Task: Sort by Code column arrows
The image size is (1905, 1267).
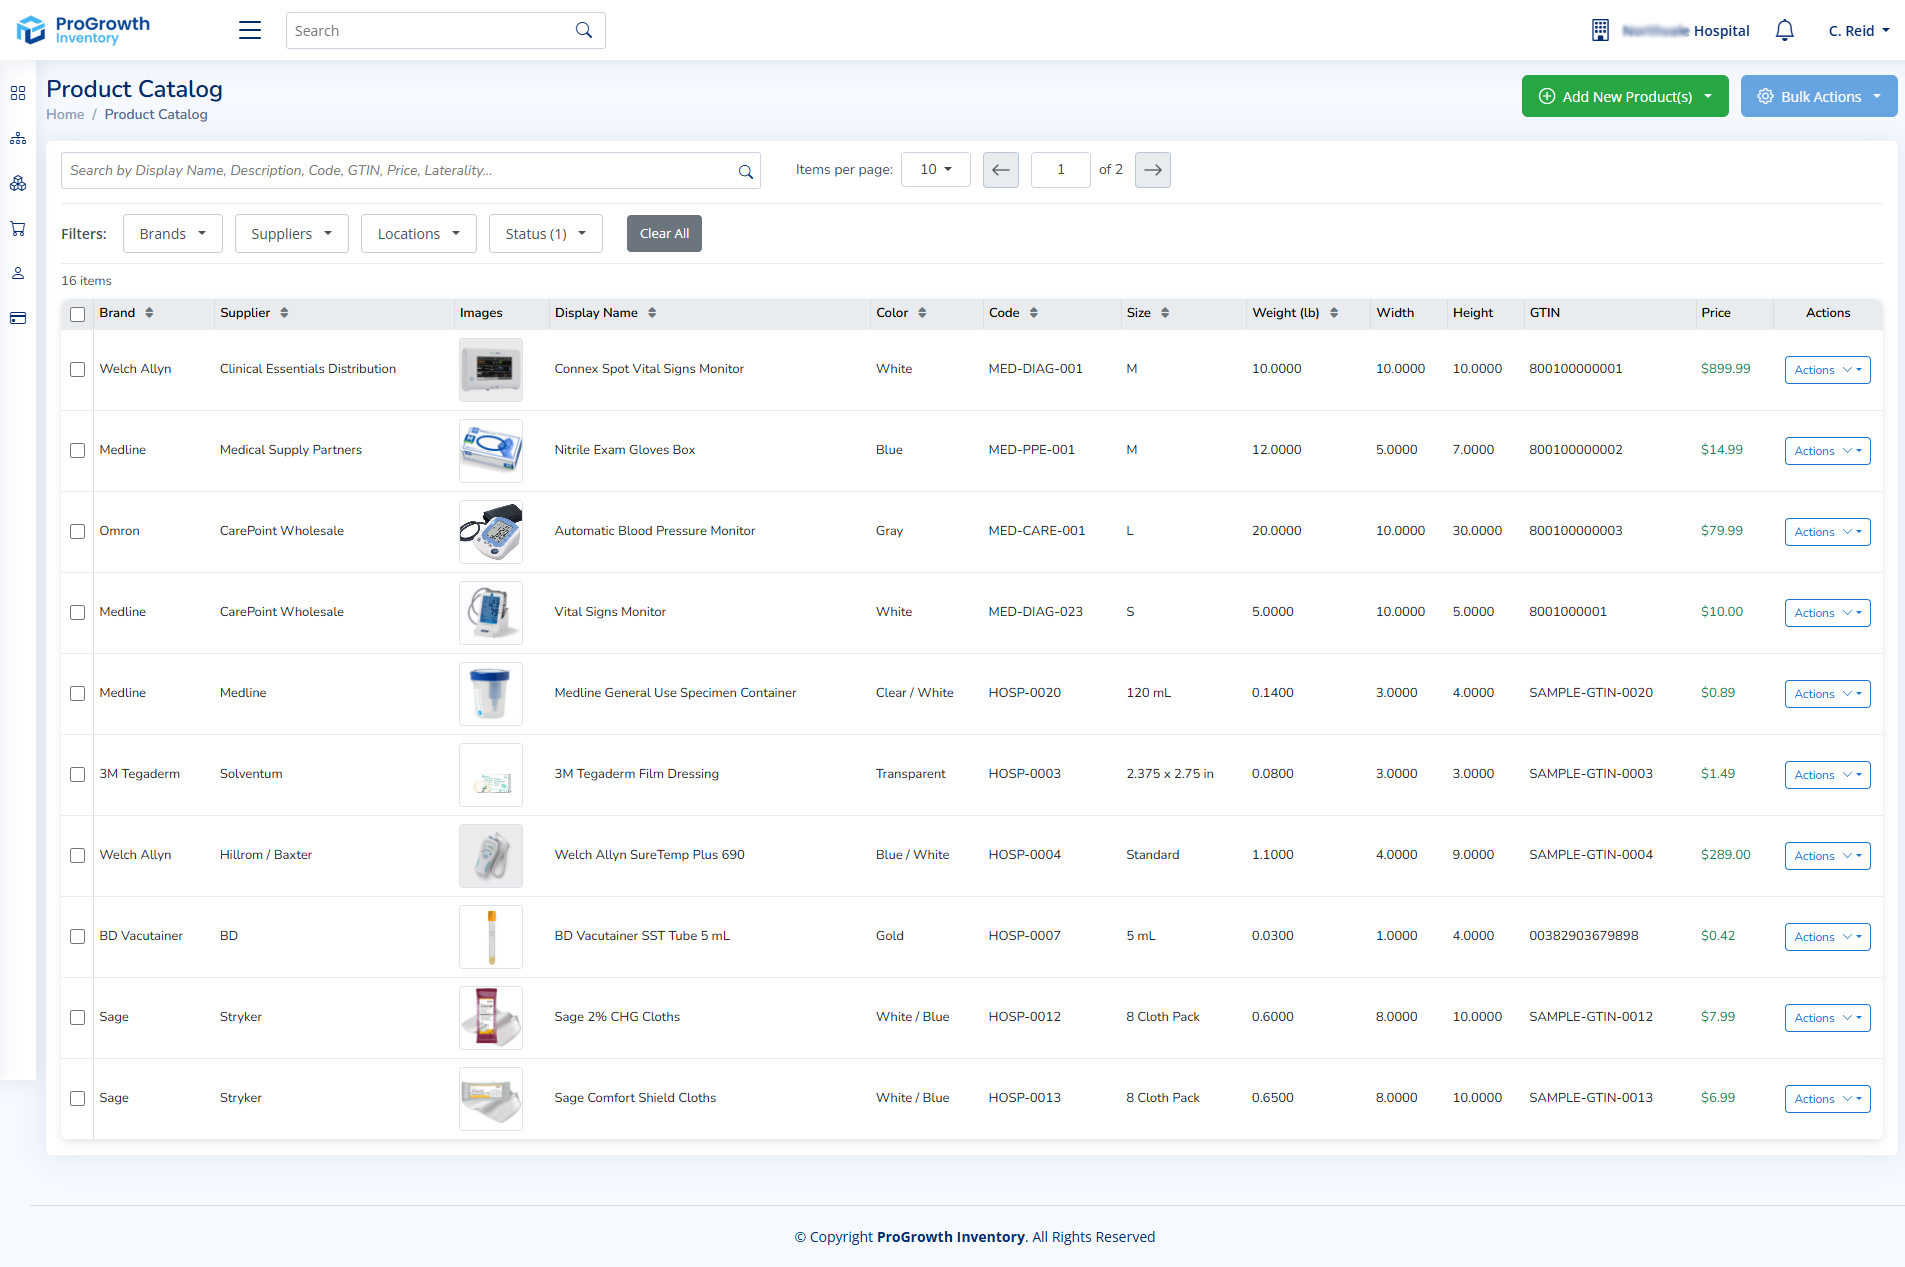Action: [x=1034, y=313]
